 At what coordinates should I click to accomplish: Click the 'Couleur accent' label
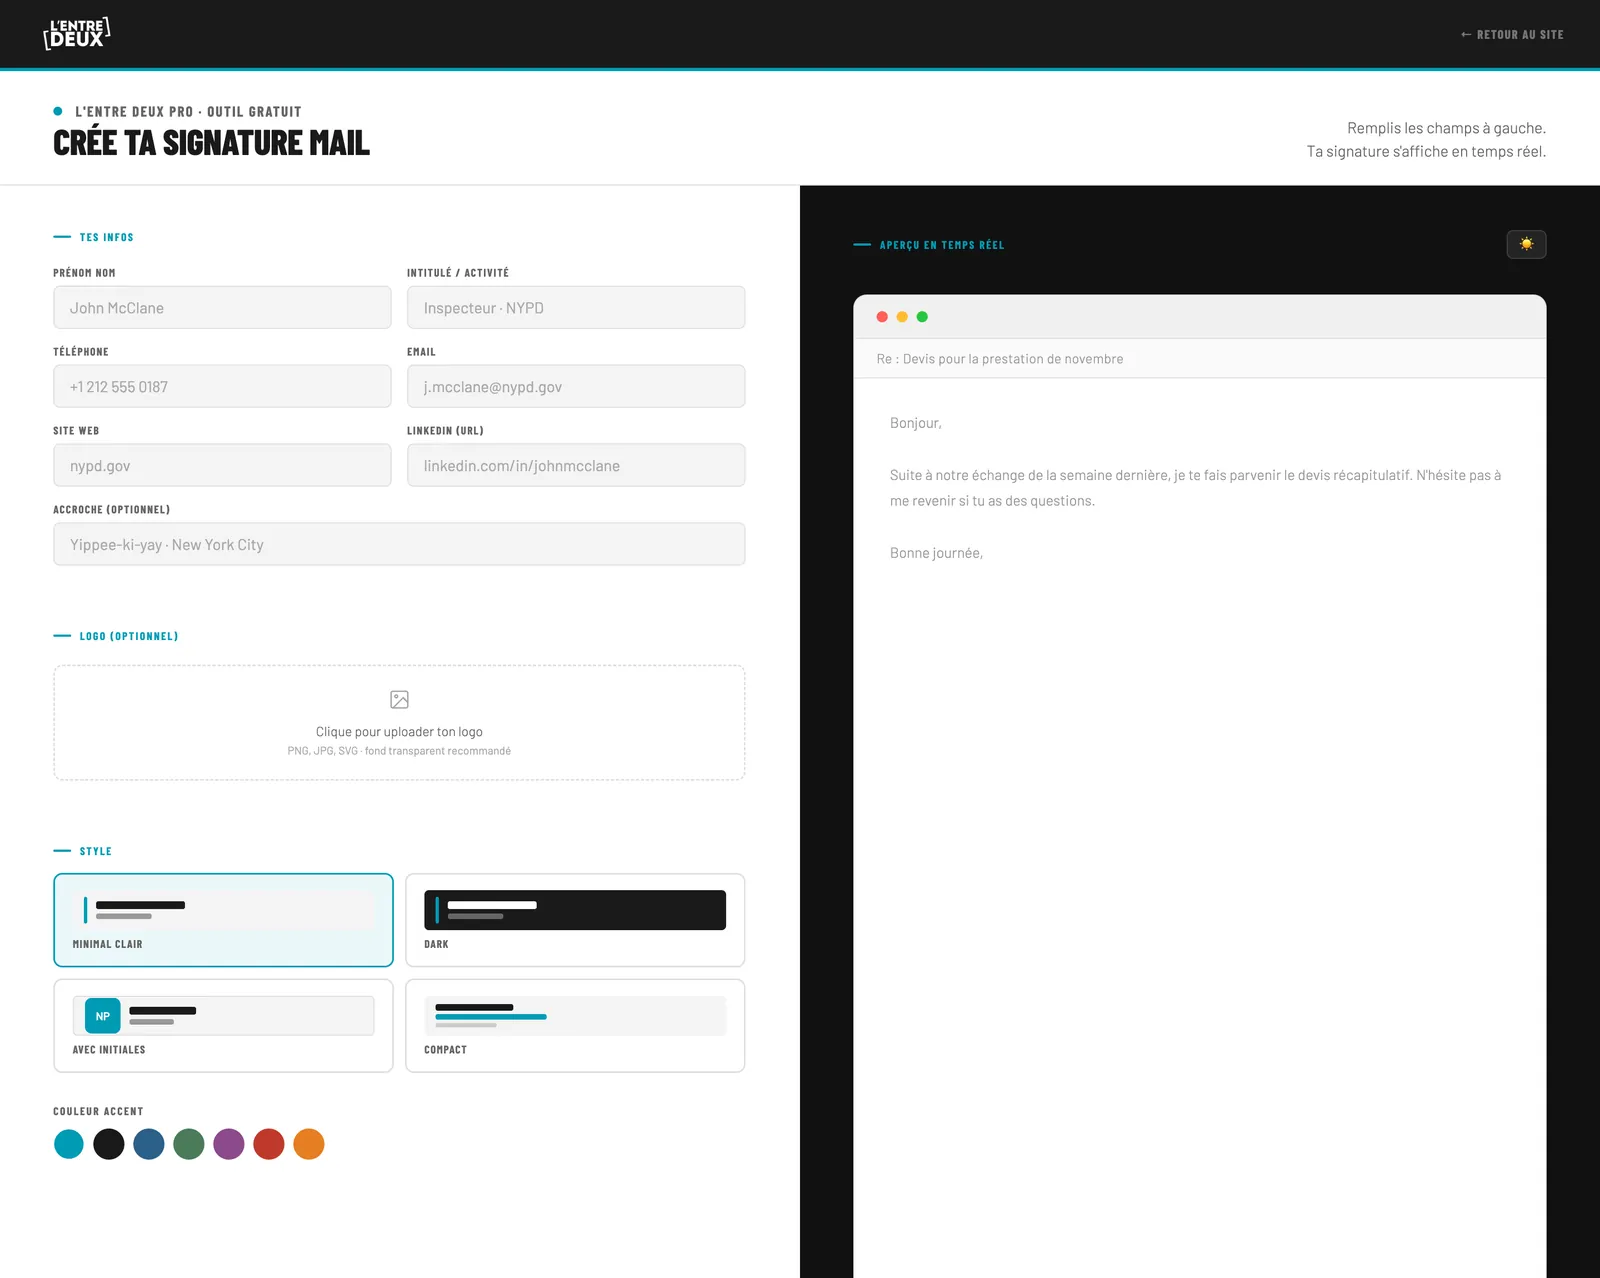pos(98,1111)
